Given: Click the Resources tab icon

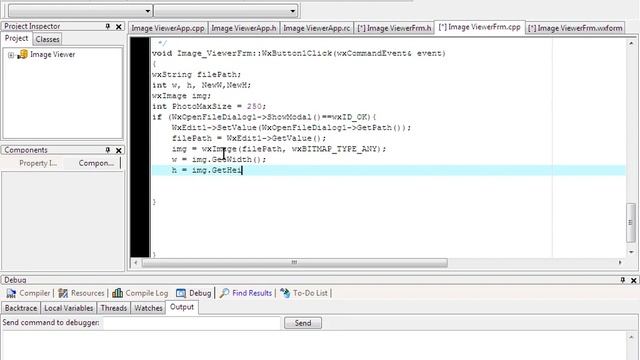Looking at the screenshot, I should pyautogui.click(x=63, y=293).
